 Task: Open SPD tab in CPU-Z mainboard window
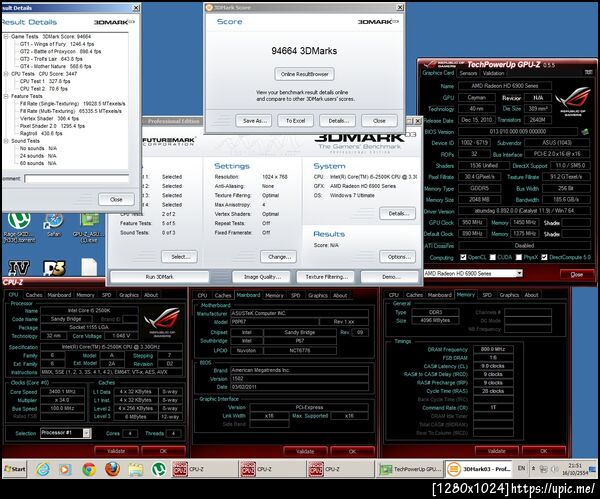click(295, 295)
